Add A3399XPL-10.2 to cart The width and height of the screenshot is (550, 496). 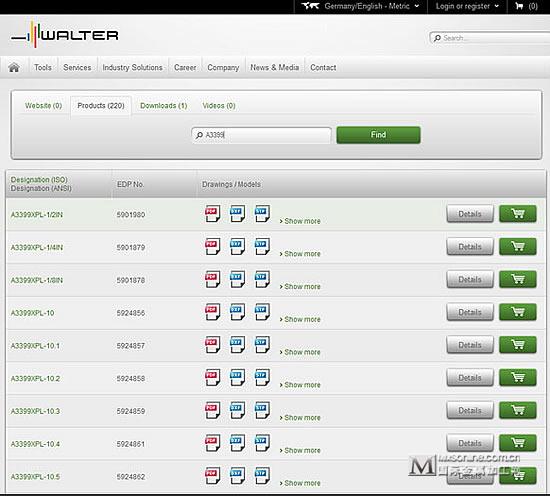point(518,377)
